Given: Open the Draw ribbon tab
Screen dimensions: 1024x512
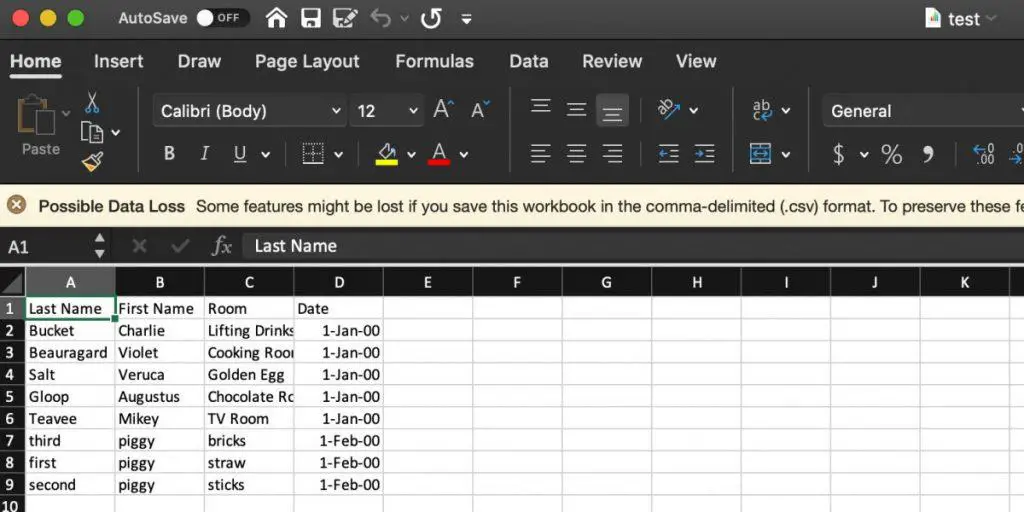Looking at the screenshot, I should click(x=199, y=61).
